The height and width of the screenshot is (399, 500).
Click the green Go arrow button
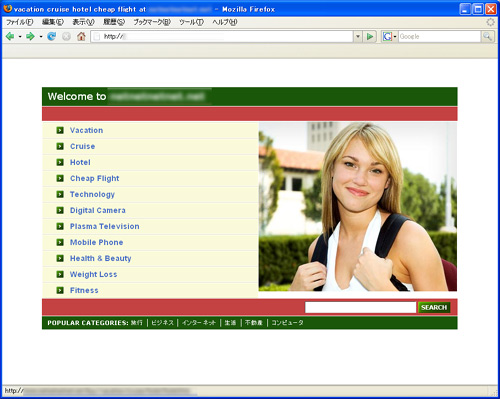tap(370, 36)
